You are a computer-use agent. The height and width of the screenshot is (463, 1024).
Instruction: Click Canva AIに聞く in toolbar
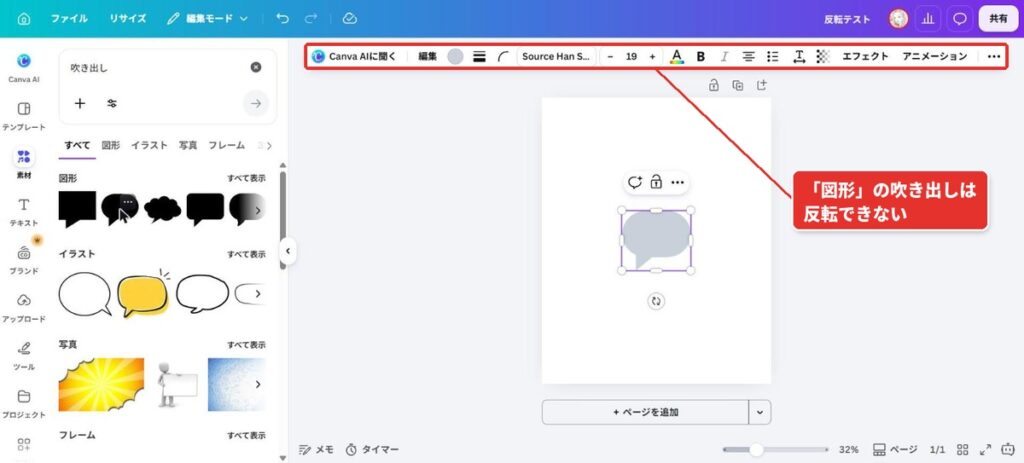pos(354,56)
